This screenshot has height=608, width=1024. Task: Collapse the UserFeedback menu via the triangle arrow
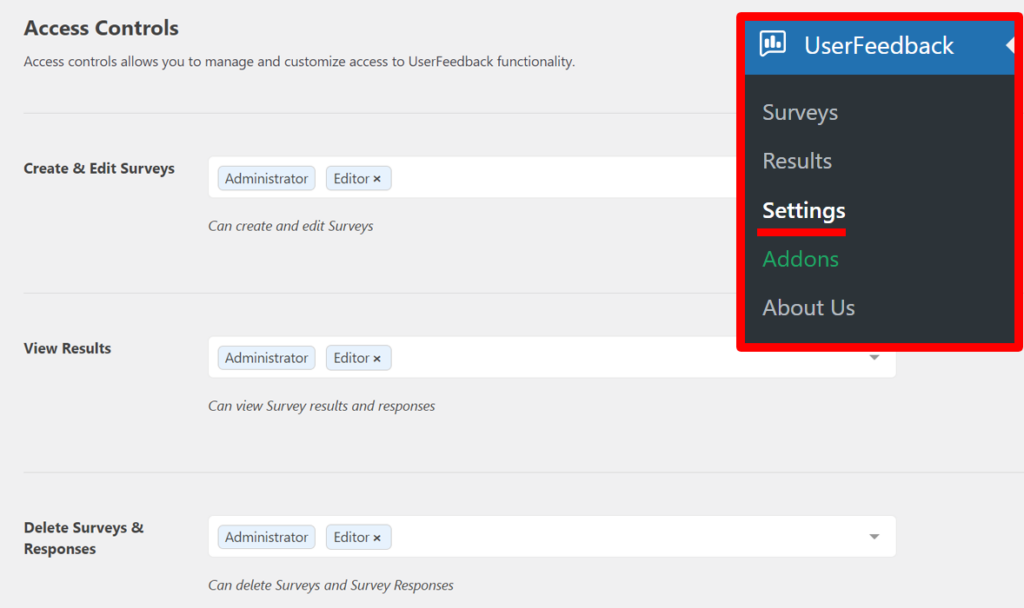click(x=1012, y=45)
